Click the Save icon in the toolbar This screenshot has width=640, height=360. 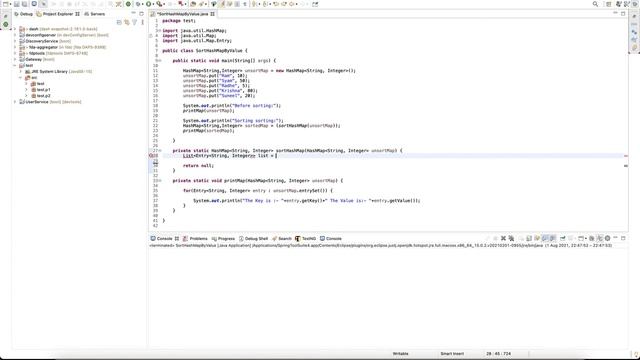17,4
